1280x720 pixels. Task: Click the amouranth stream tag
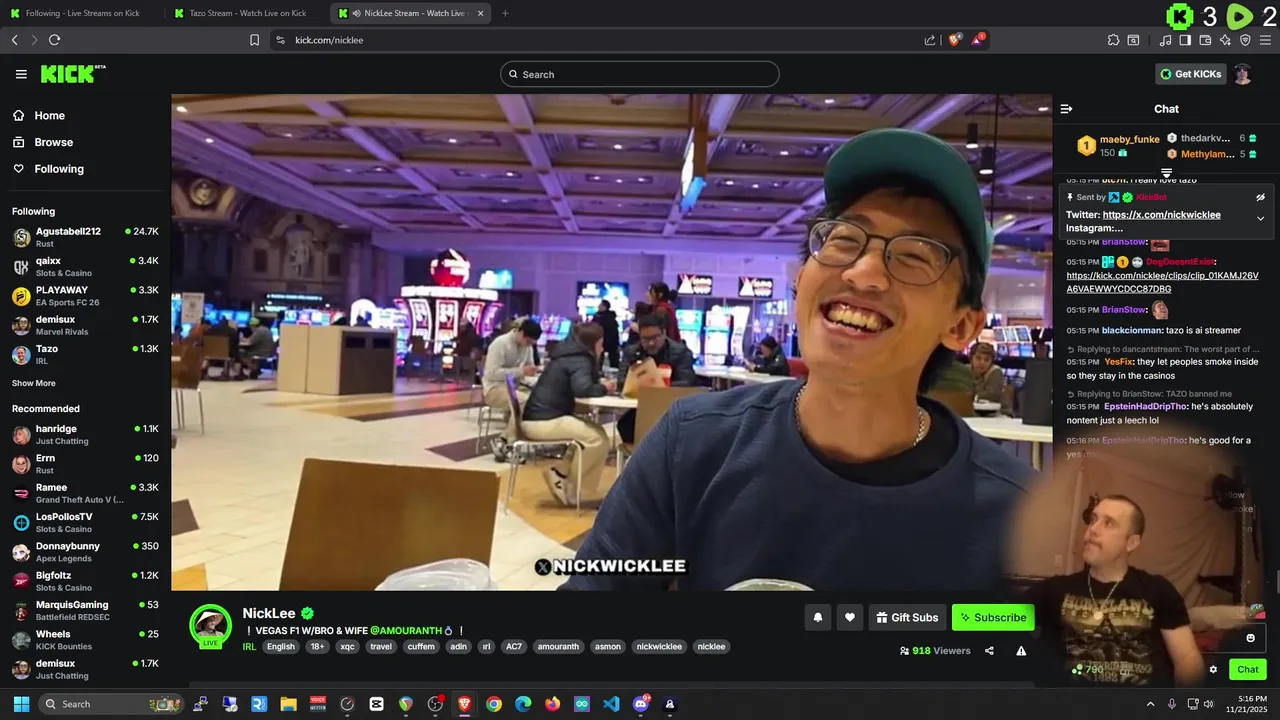tap(558, 647)
